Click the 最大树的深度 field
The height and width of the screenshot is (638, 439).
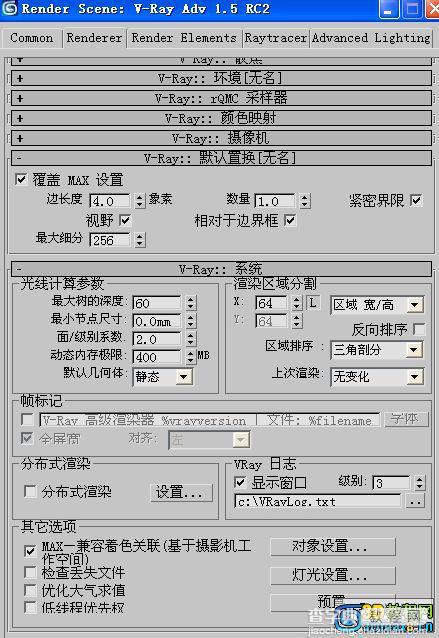coord(157,303)
